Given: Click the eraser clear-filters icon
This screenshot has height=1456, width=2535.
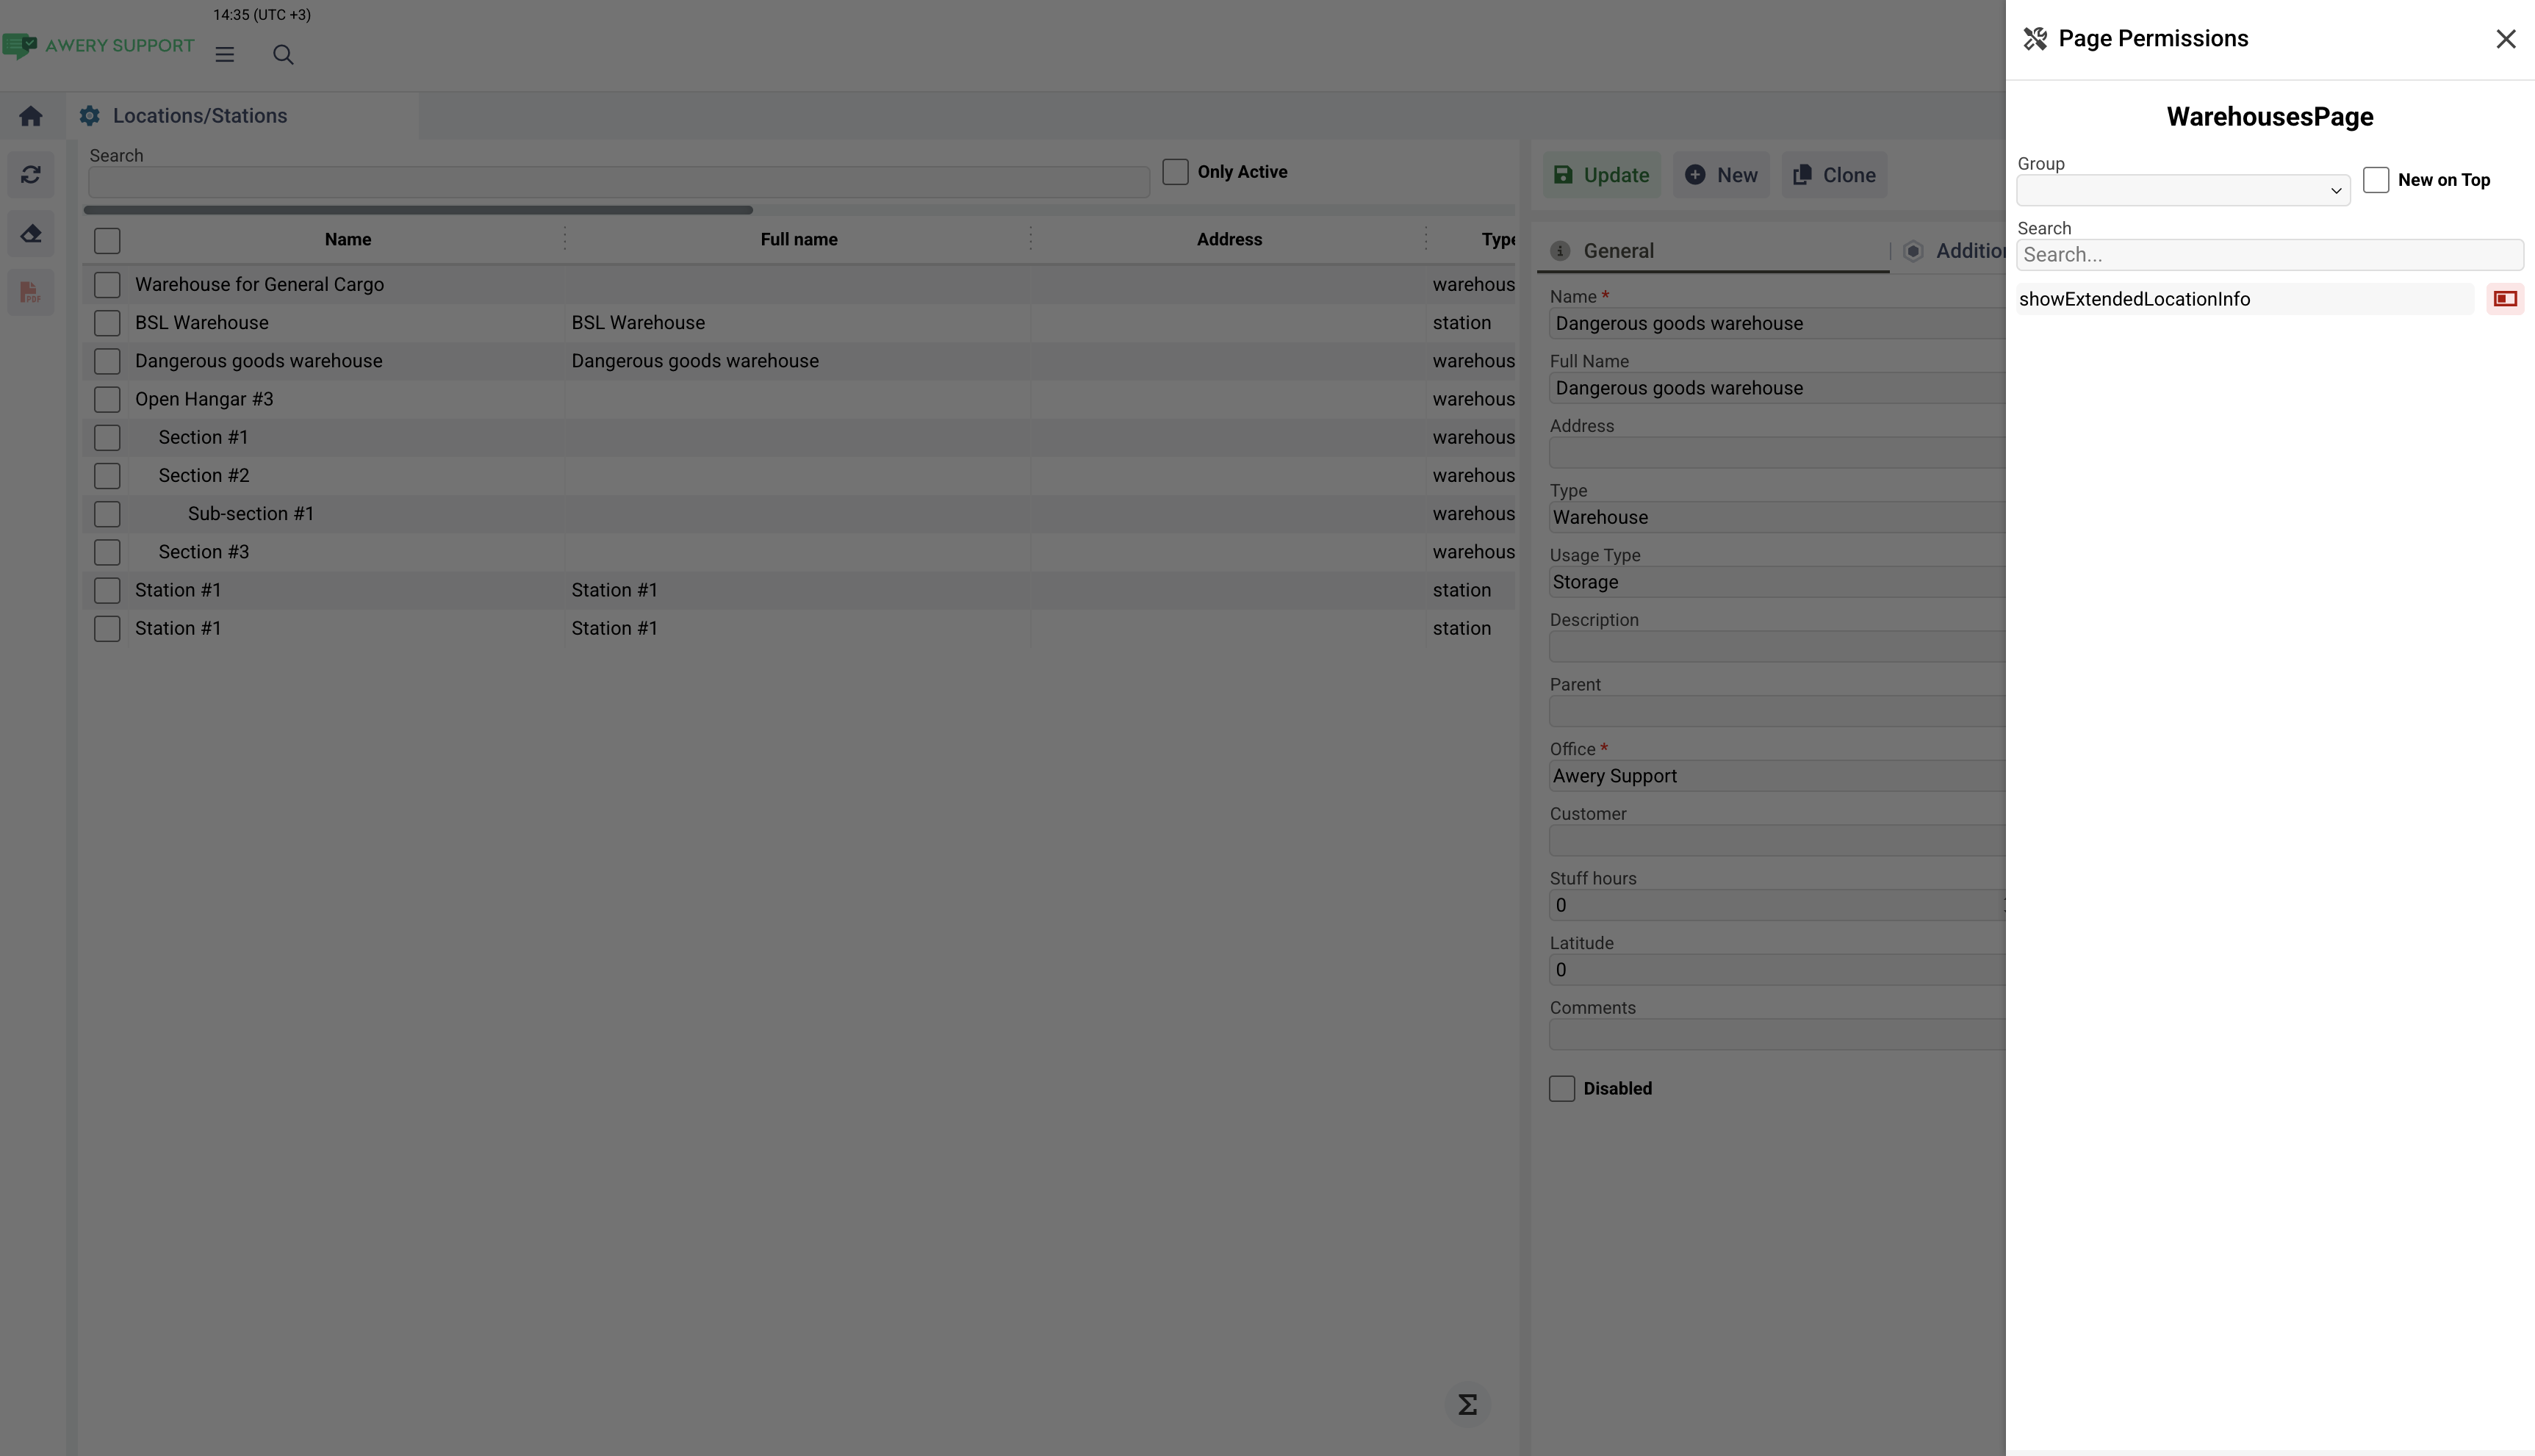Looking at the screenshot, I should [x=30, y=234].
